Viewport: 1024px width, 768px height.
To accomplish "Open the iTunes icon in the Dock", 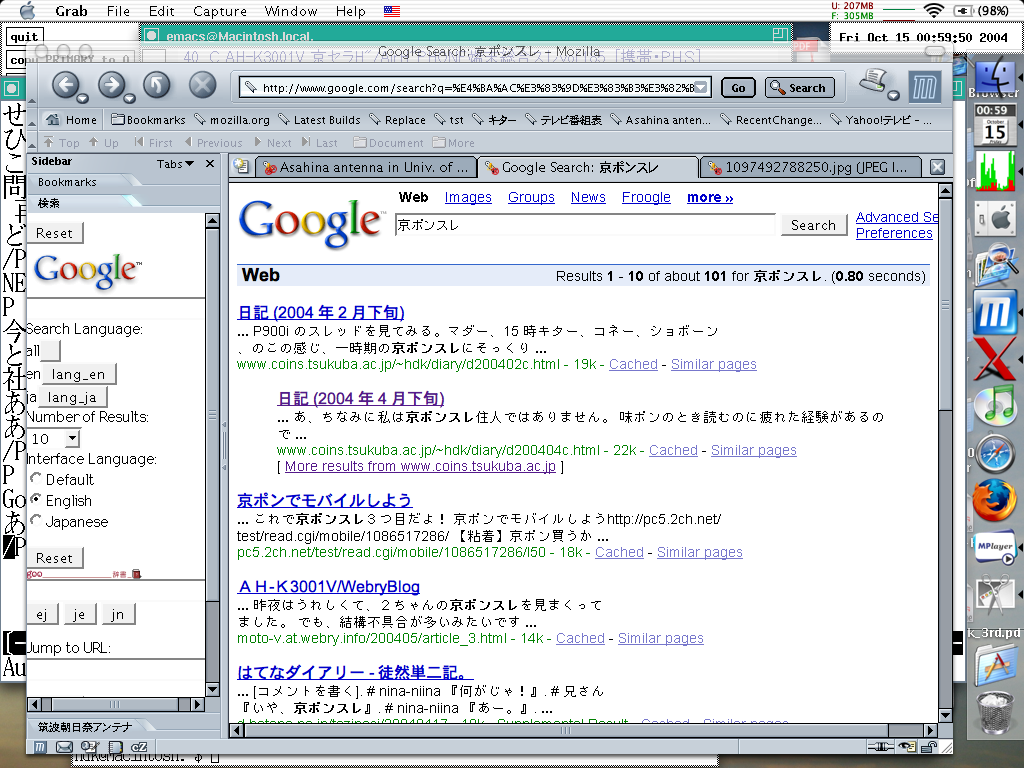I will (995, 405).
